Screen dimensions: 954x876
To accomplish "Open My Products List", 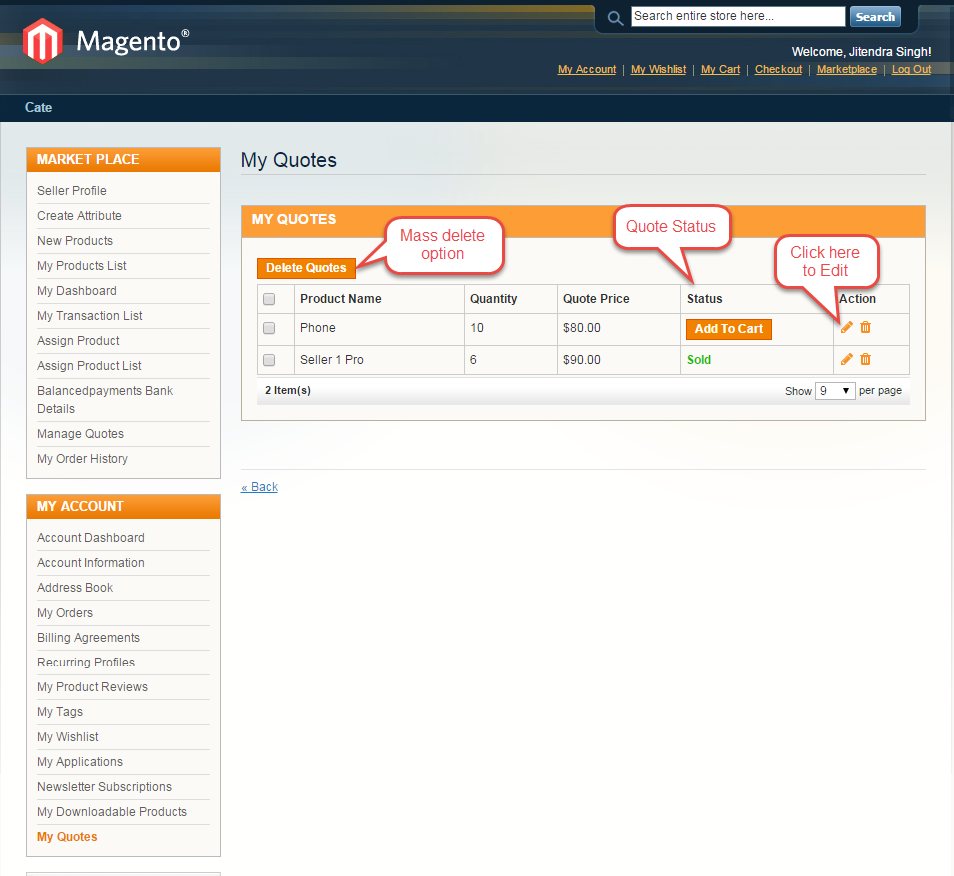I will 82,265.
